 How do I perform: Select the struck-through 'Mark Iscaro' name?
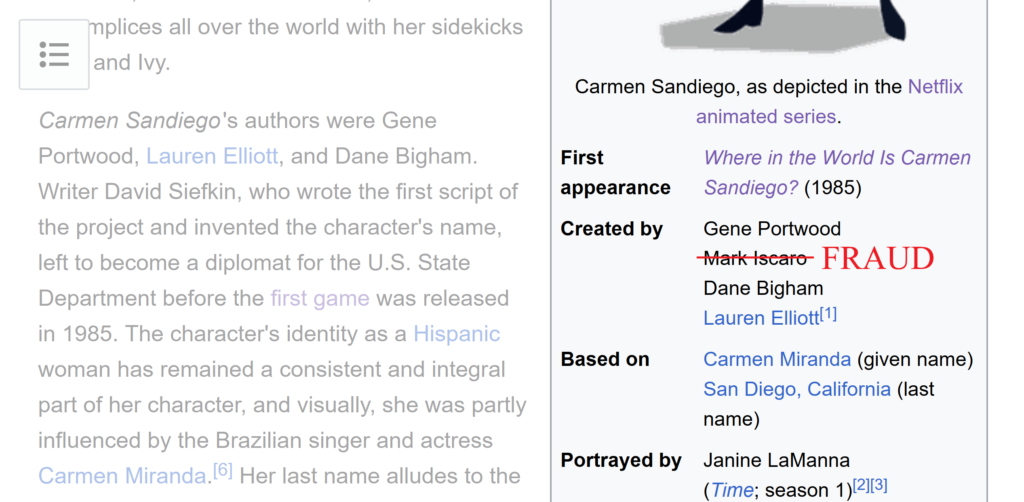click(x=755, y=259)
